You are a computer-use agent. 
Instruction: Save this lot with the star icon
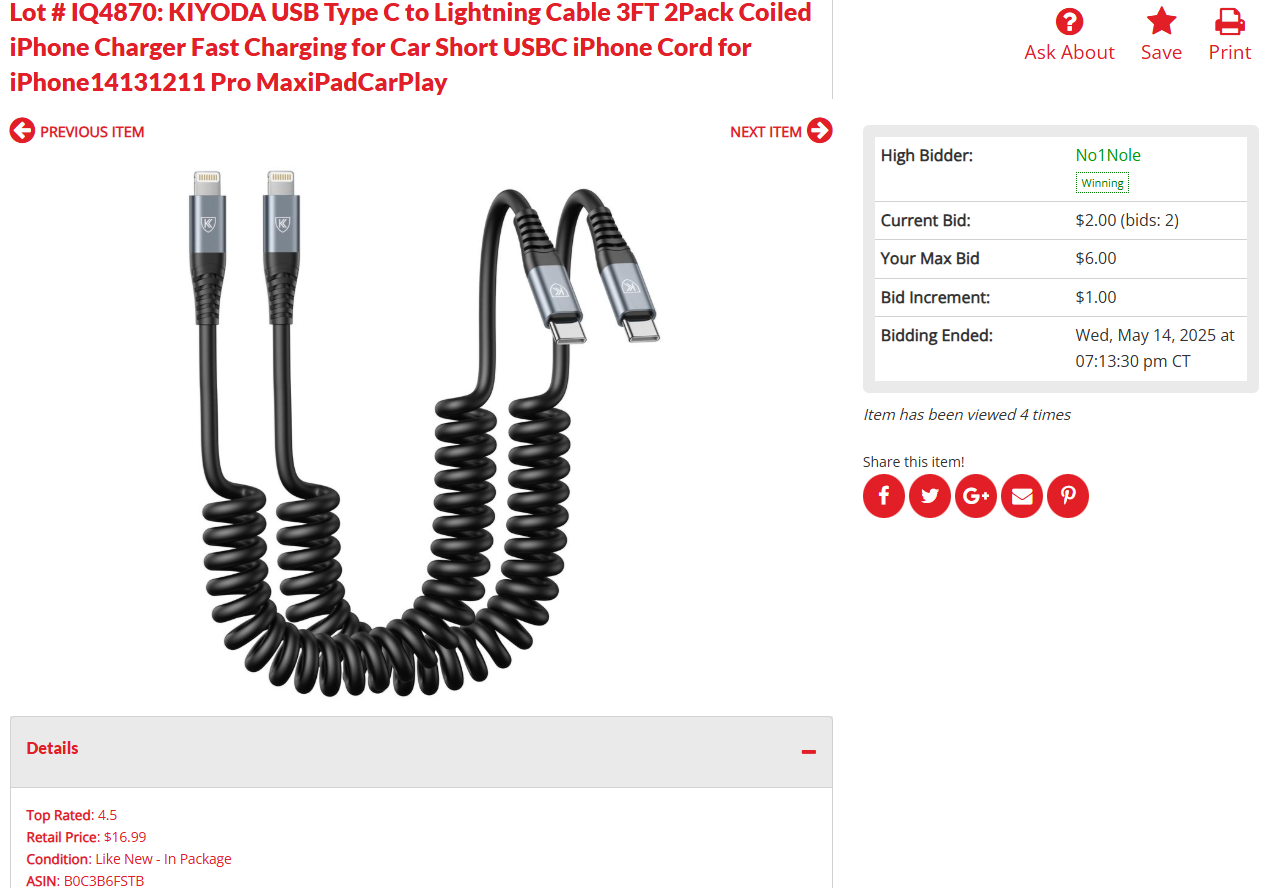pyautogui.click(x=1161, y=21)
